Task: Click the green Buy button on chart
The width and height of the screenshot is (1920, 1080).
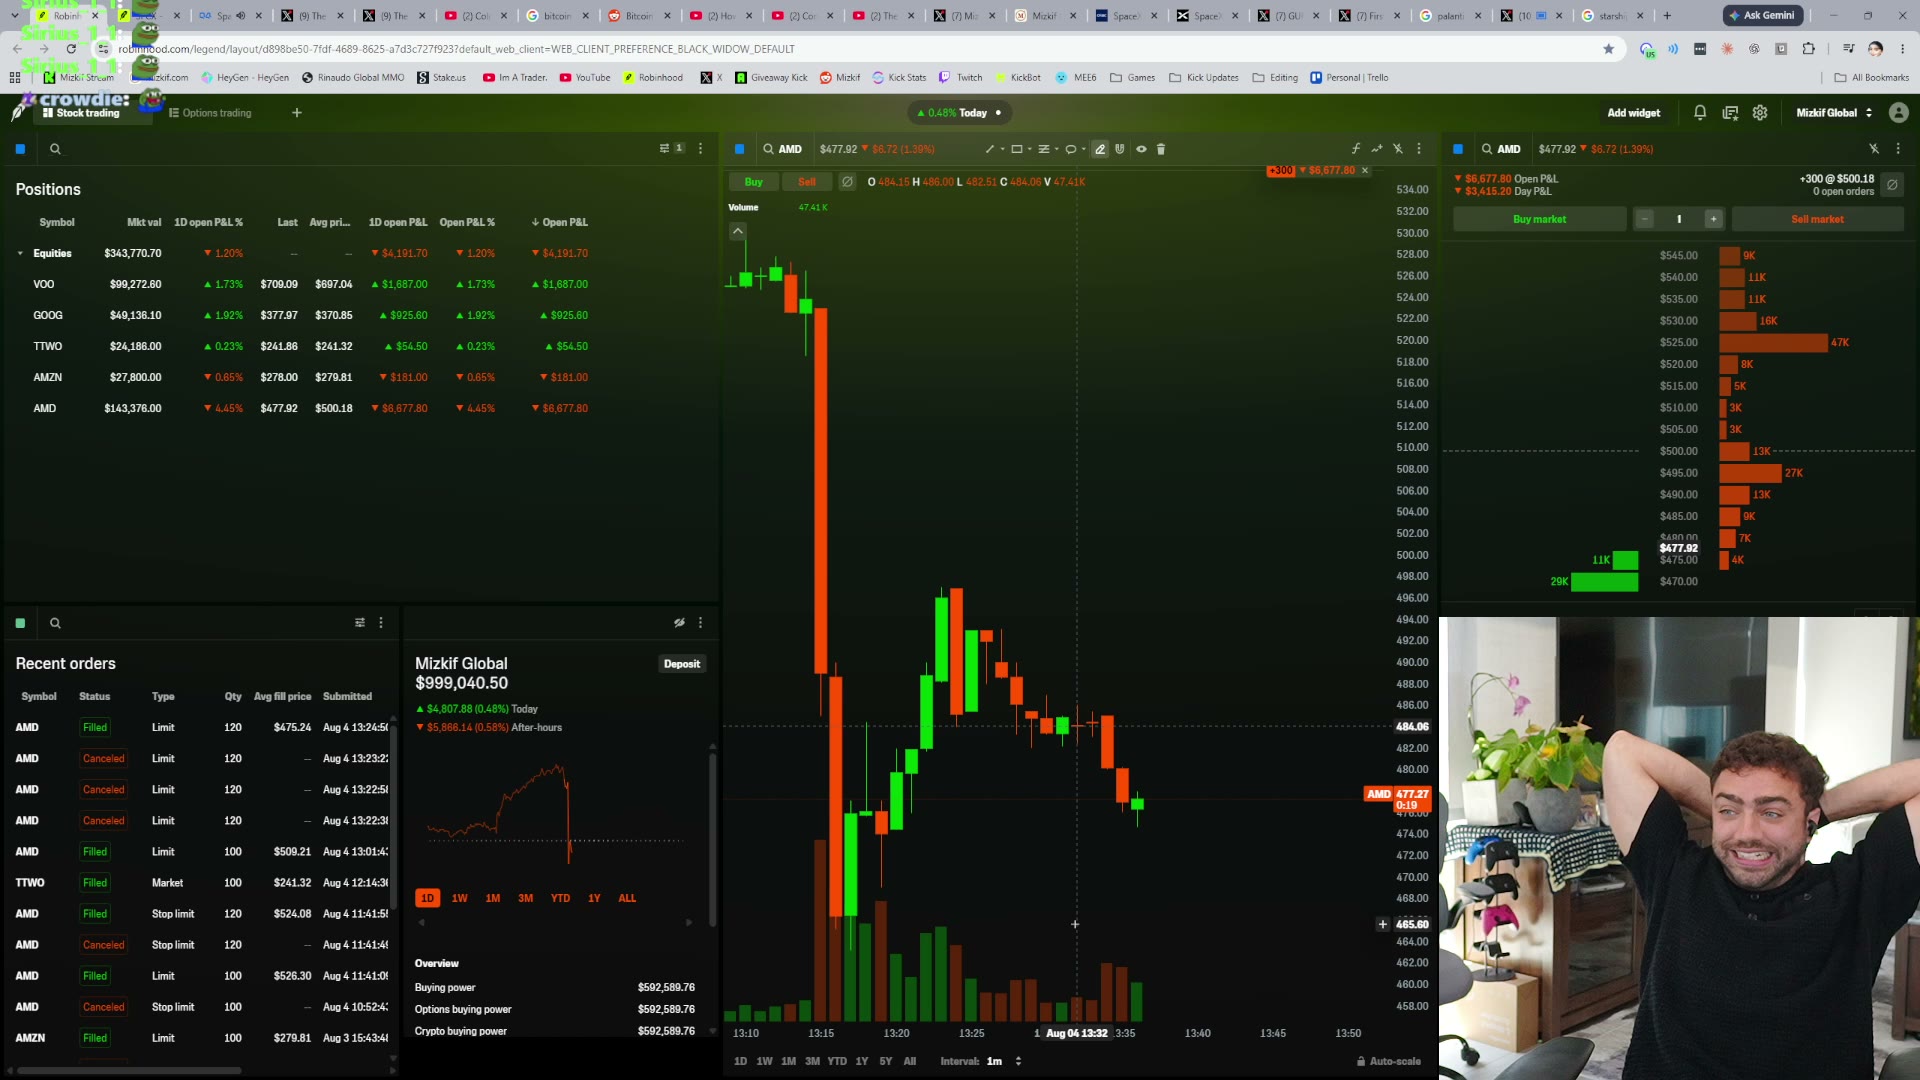Action: point(754,182)
